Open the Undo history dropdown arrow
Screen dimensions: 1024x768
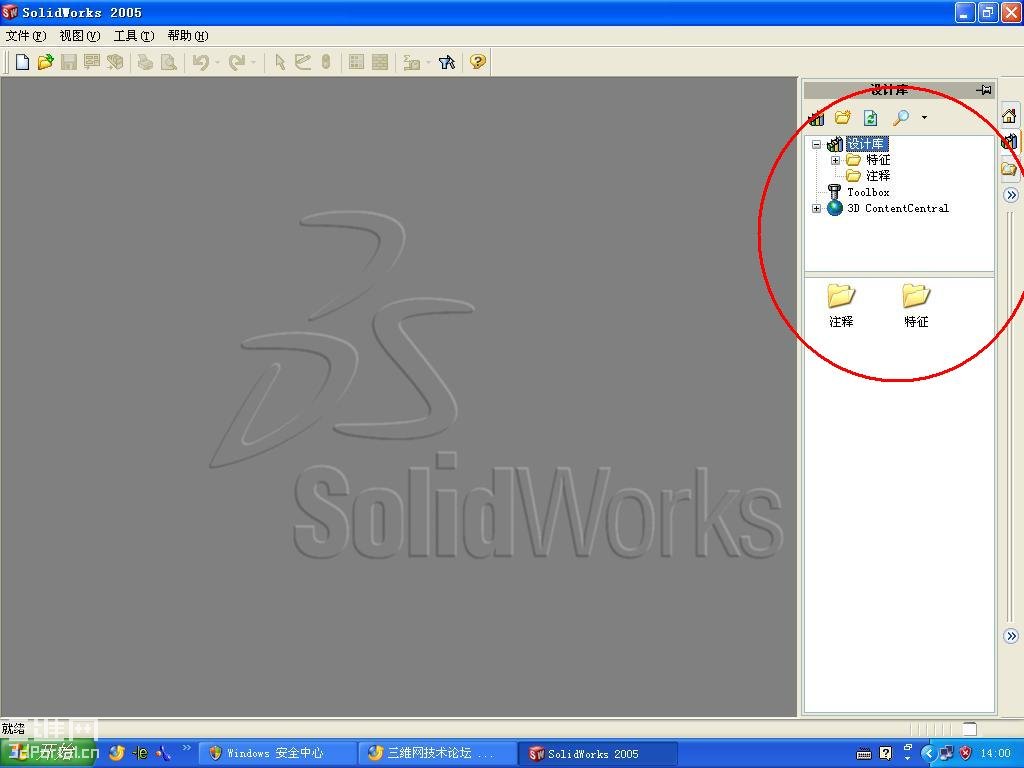pyautogui.click(x=217, y=63)
